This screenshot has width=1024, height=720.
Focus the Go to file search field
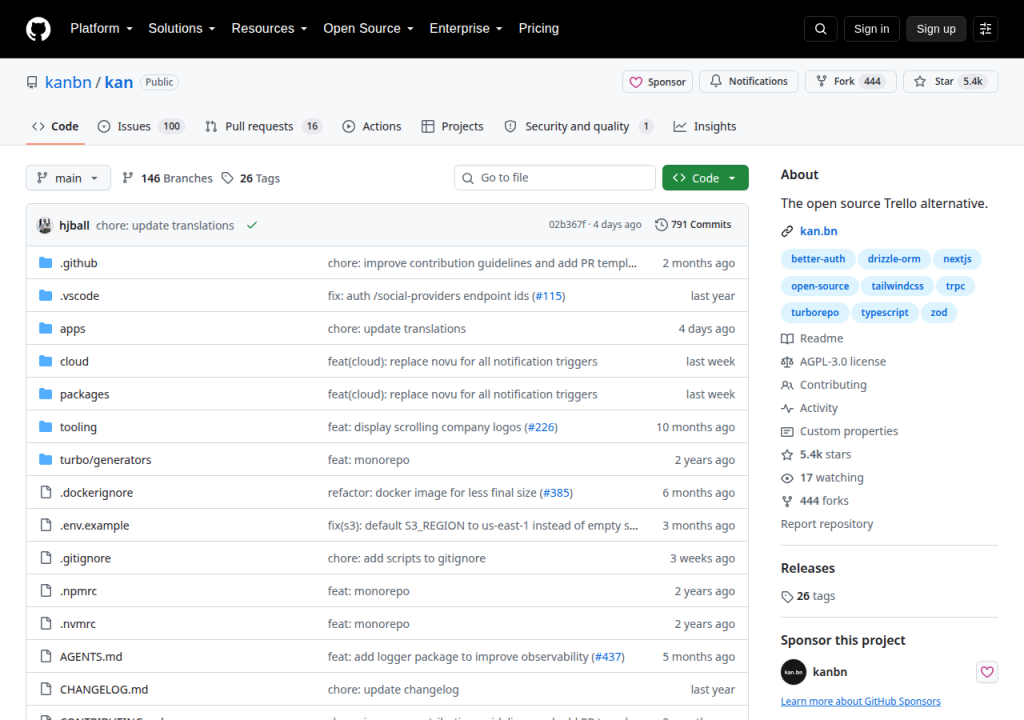[x=555, y=178]
